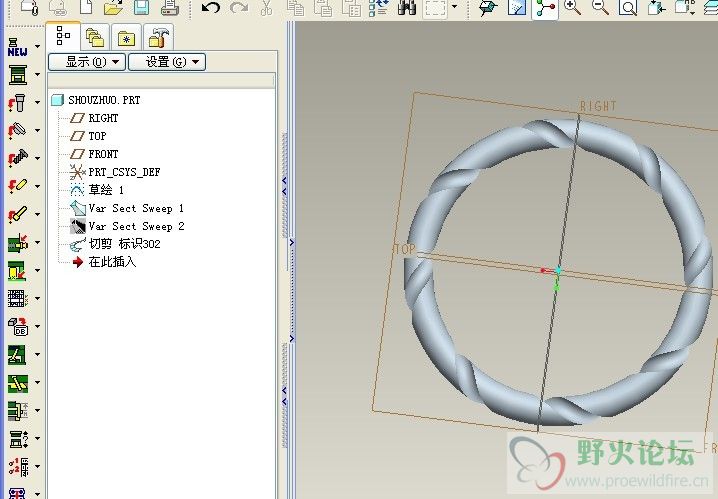718x499 pixels.
Task: Print the model with the printer icon
Action: 169,7
